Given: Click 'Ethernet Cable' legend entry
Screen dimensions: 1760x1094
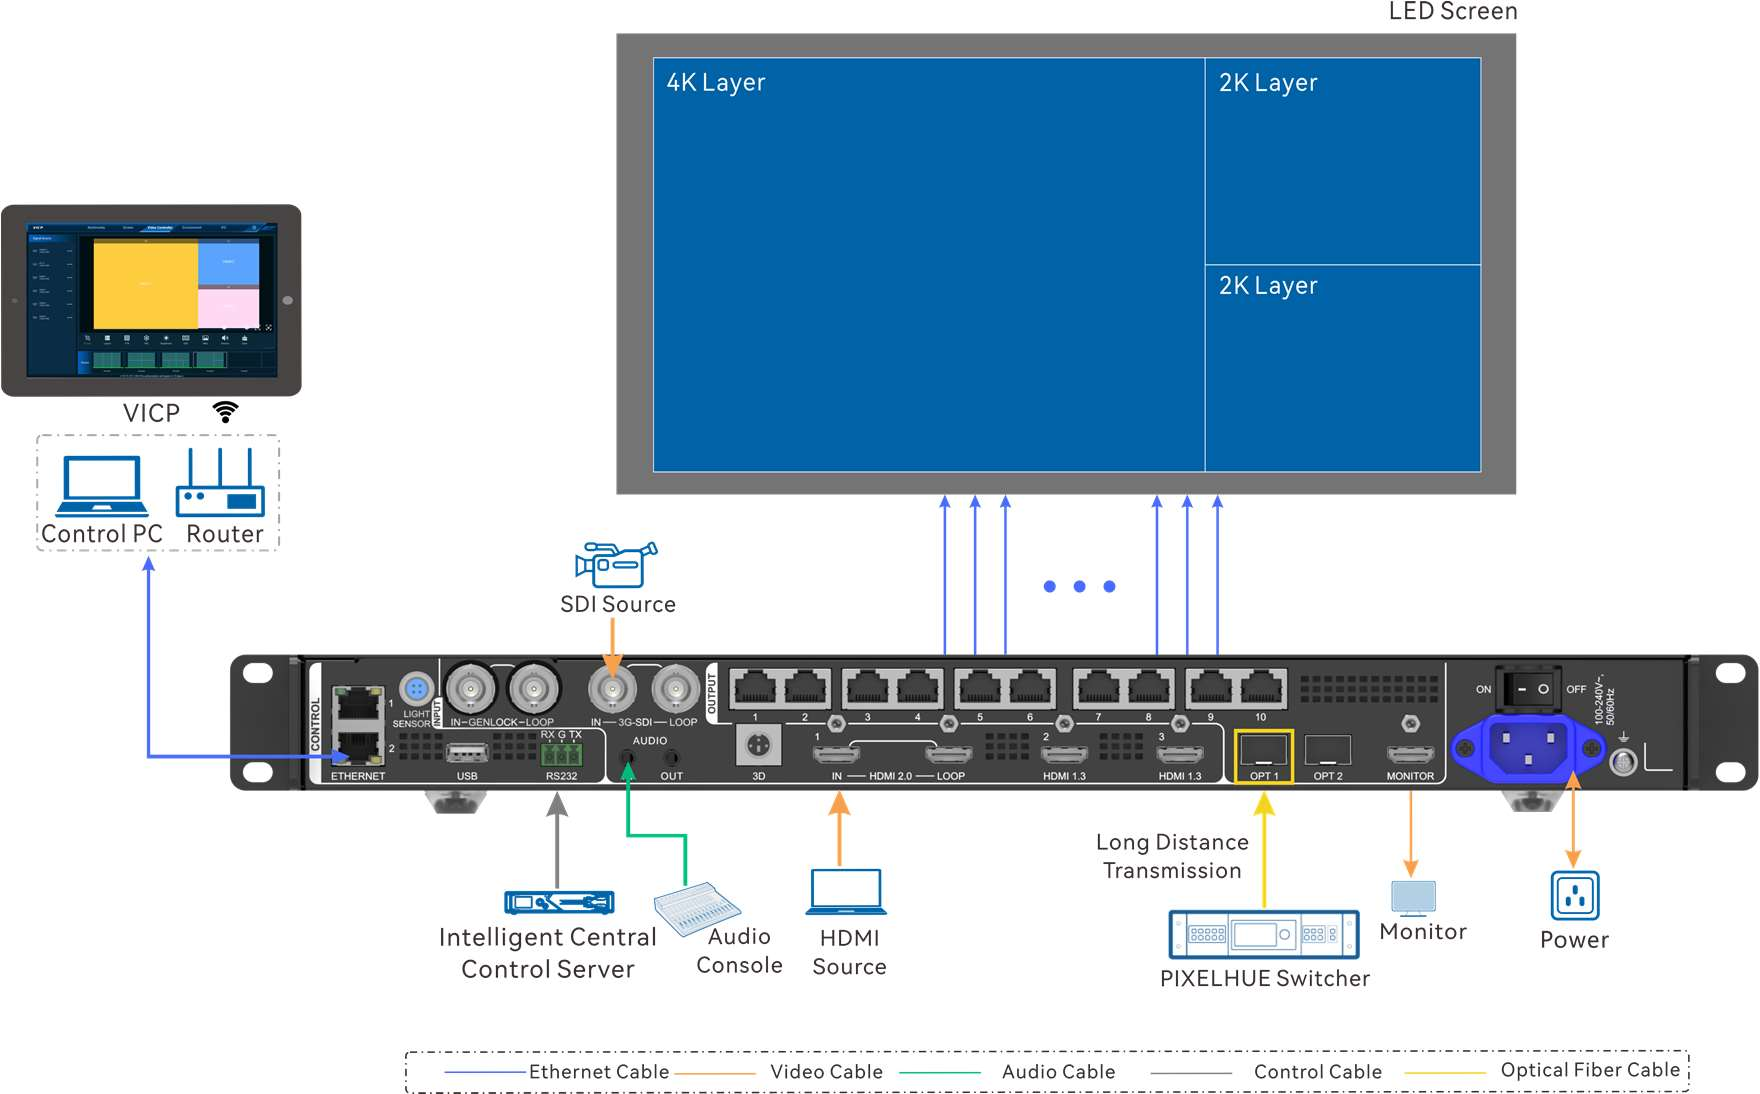Looking at the screenshot, I should pos(598,1072).
